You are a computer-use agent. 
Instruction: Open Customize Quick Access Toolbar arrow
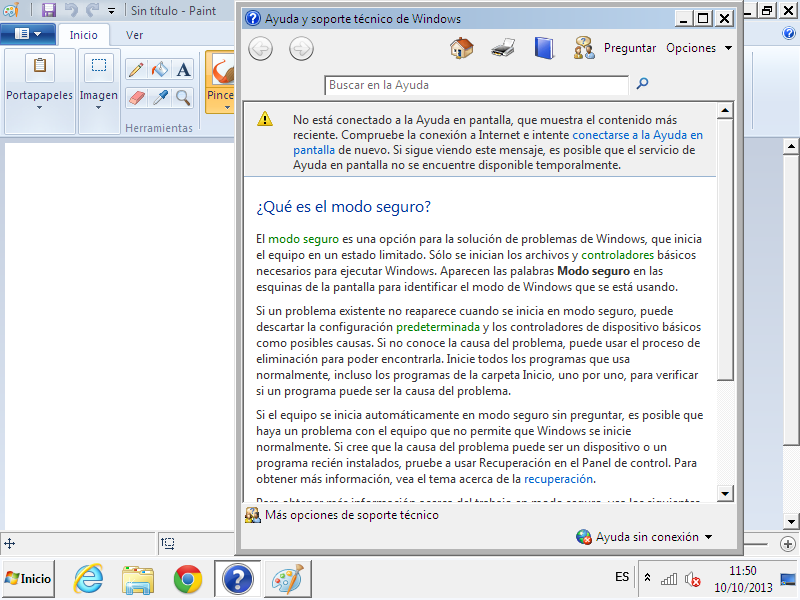coord(112,10)
